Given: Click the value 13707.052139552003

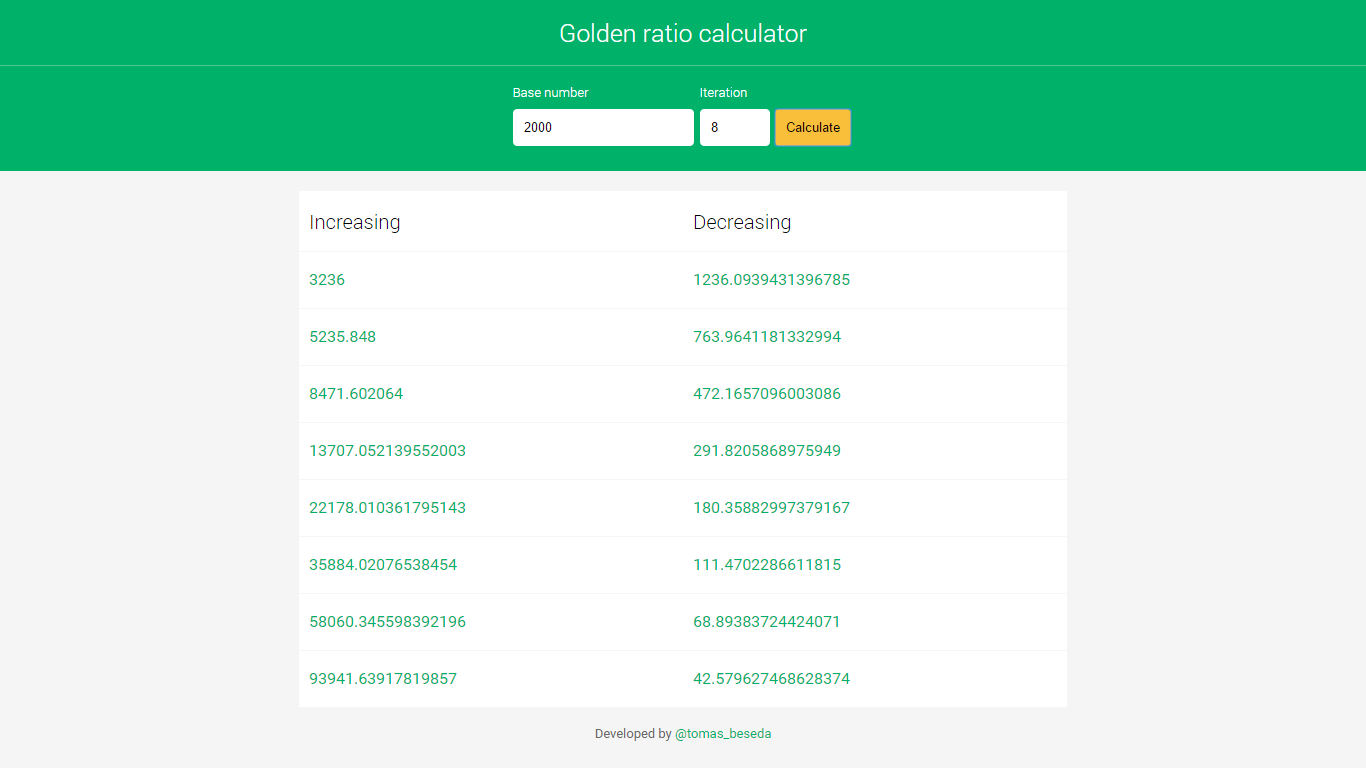Looking at the screenshot, I should [388, 451].
